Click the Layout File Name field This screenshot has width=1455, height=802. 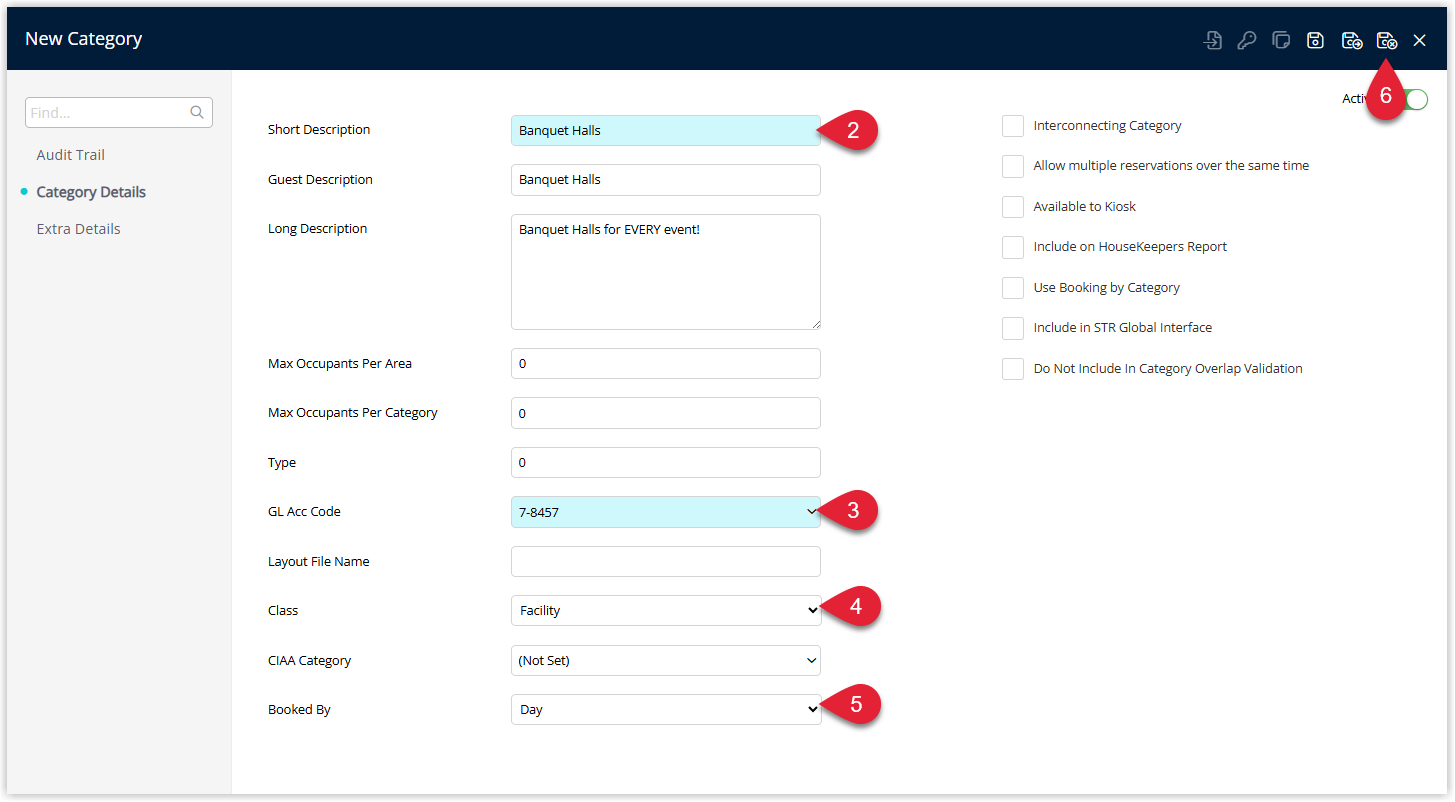coord(666,562)
